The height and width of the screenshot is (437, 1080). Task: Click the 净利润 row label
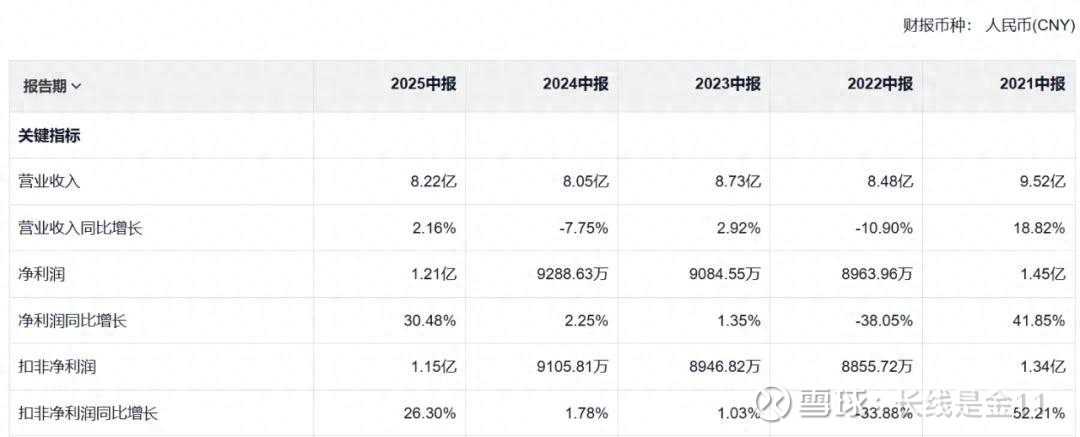click(42, 273)
